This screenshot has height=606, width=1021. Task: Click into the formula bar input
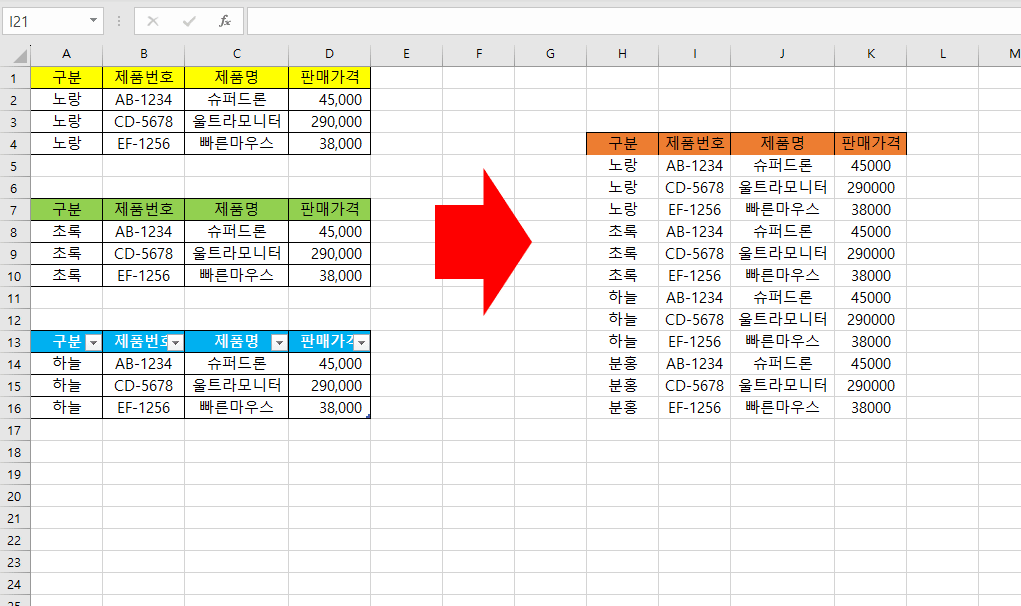[x=634, y=21]
